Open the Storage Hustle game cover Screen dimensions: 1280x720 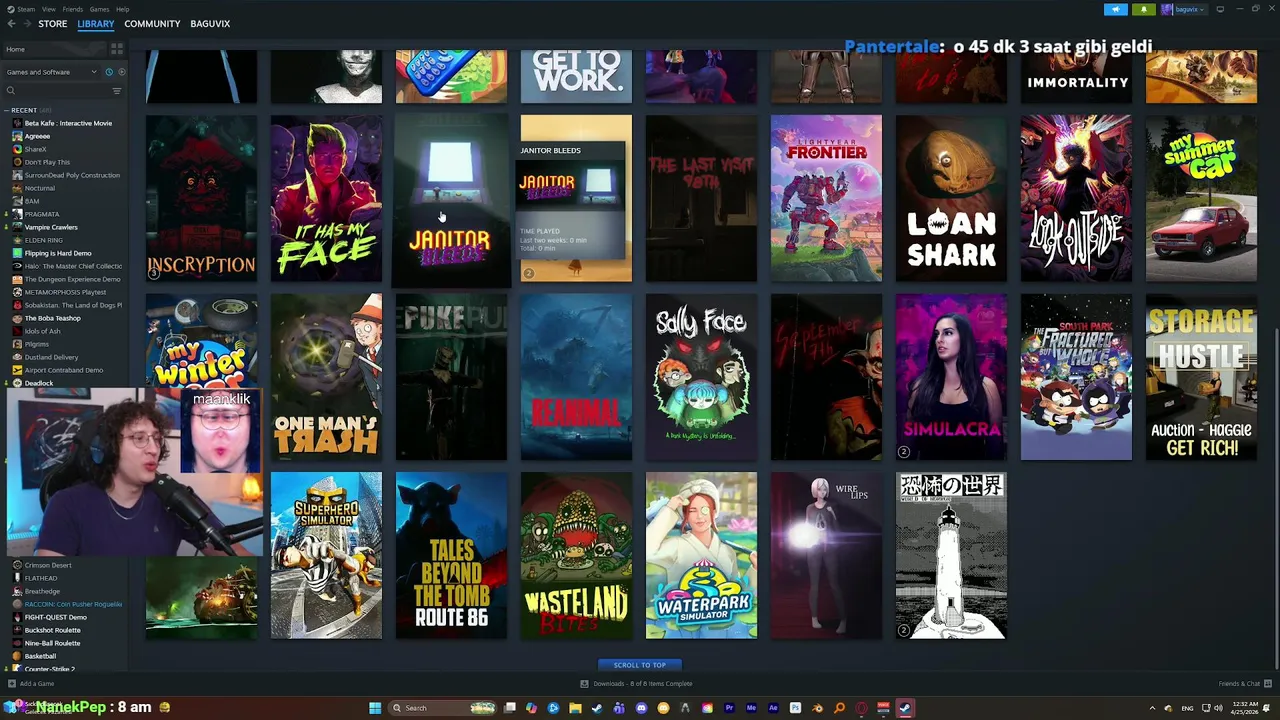pyautogui.click(x=1201, y=377)
